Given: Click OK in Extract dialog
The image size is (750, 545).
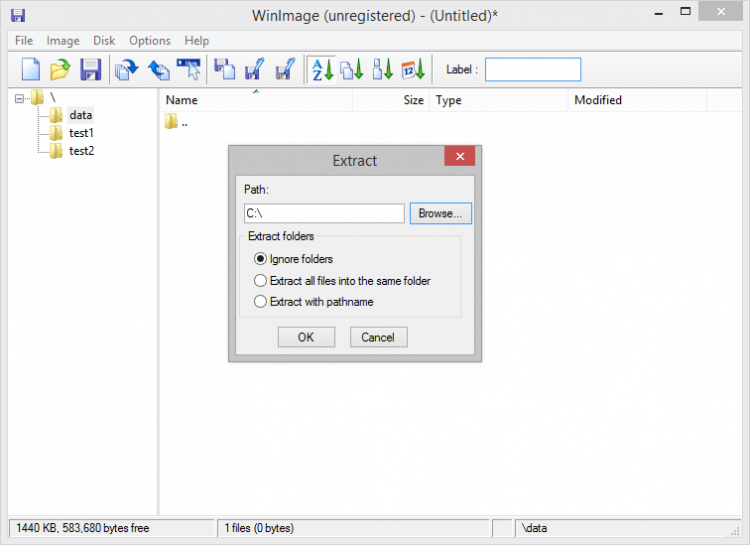Looking at the screenshot, I should coord(306,337).
